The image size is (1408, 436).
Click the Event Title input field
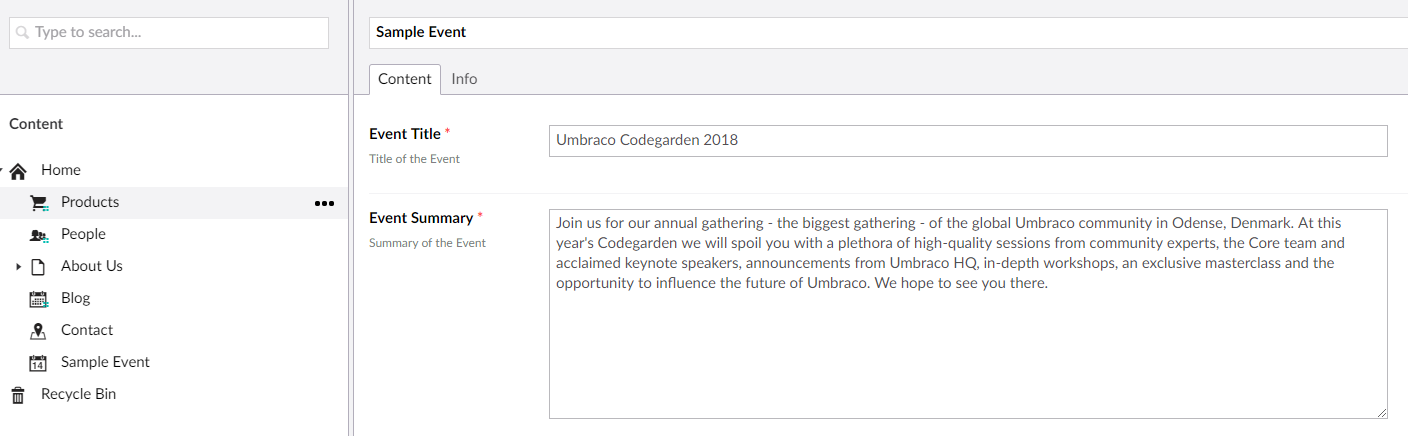coord(968,141)
